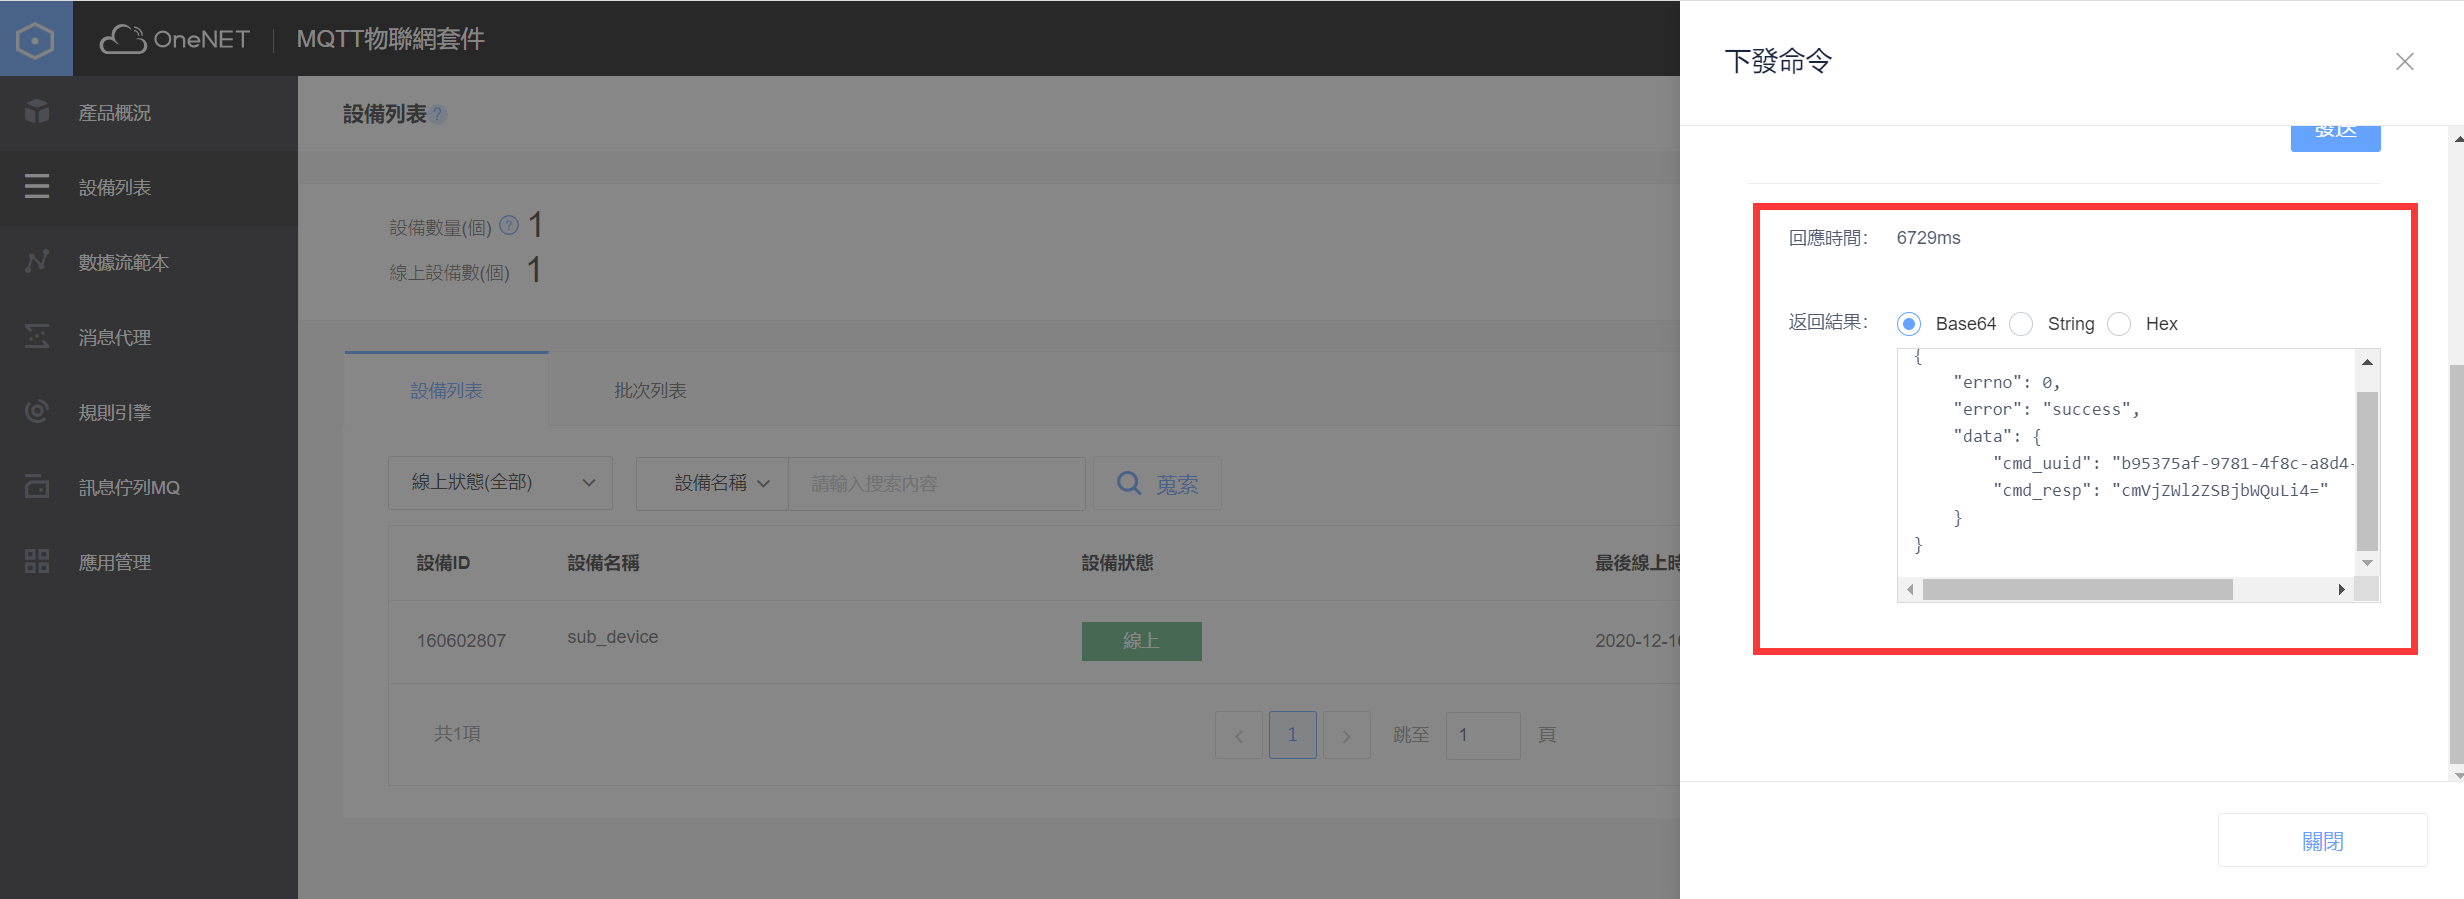Image resolution: width=2464 pixels, height=899 pixels.
Task: Switch to 設備列表 tab
Action: click(x=446, y=390)
